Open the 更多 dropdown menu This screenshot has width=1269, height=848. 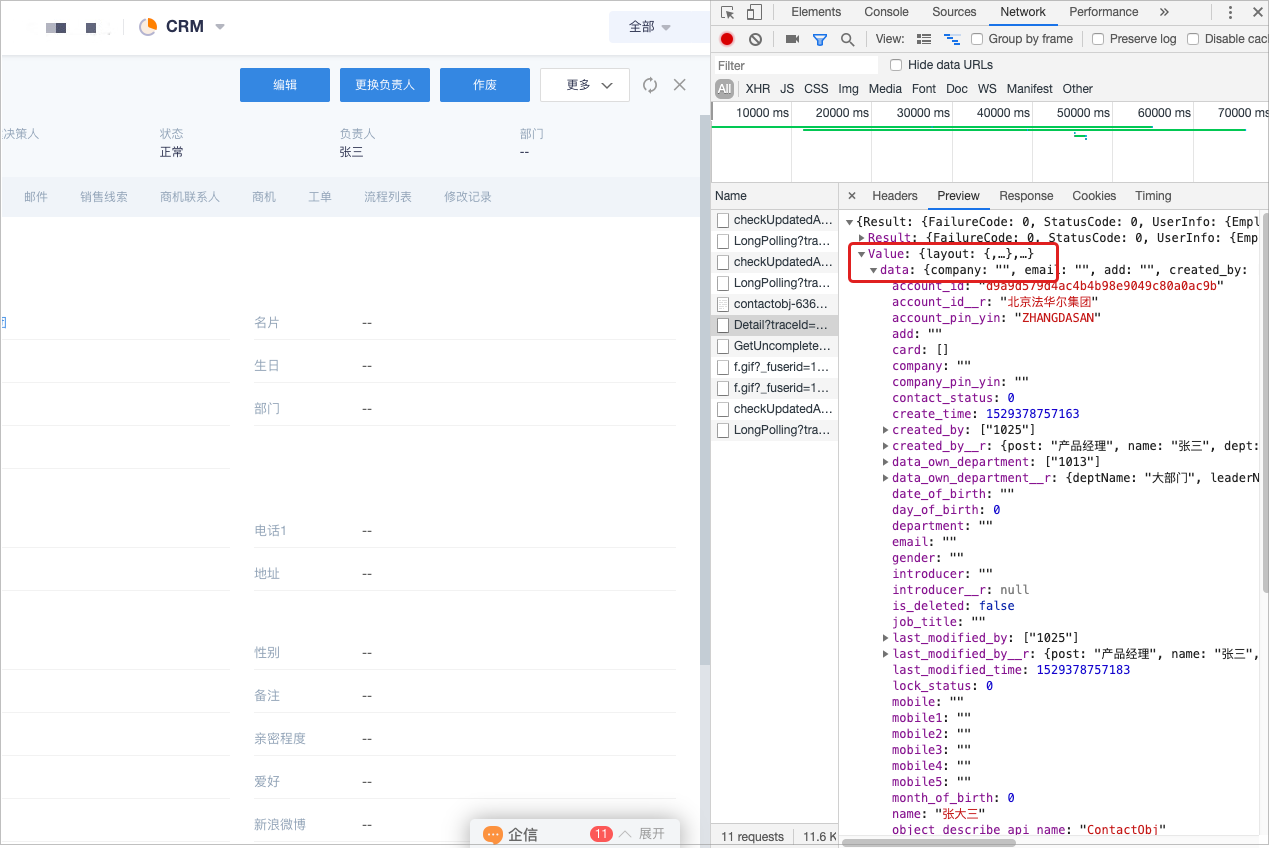click(x=584, y=85)
